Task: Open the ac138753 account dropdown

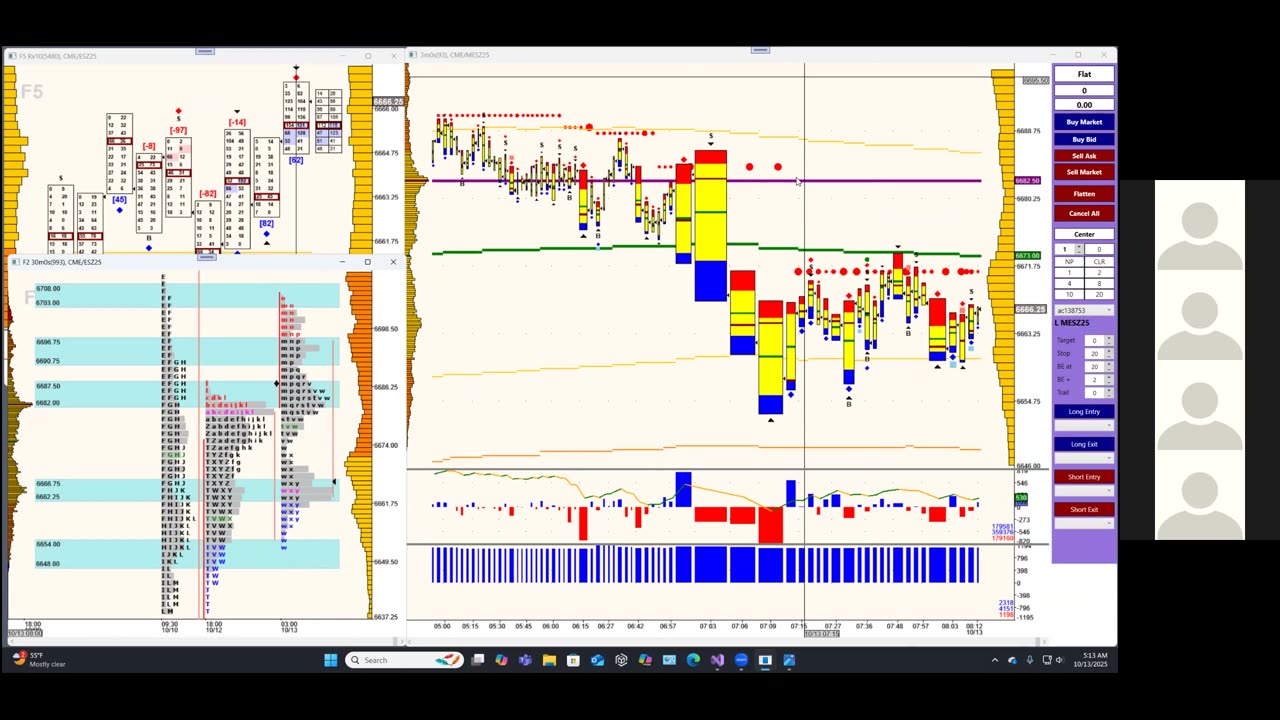Action: (x=1084, y=310)
